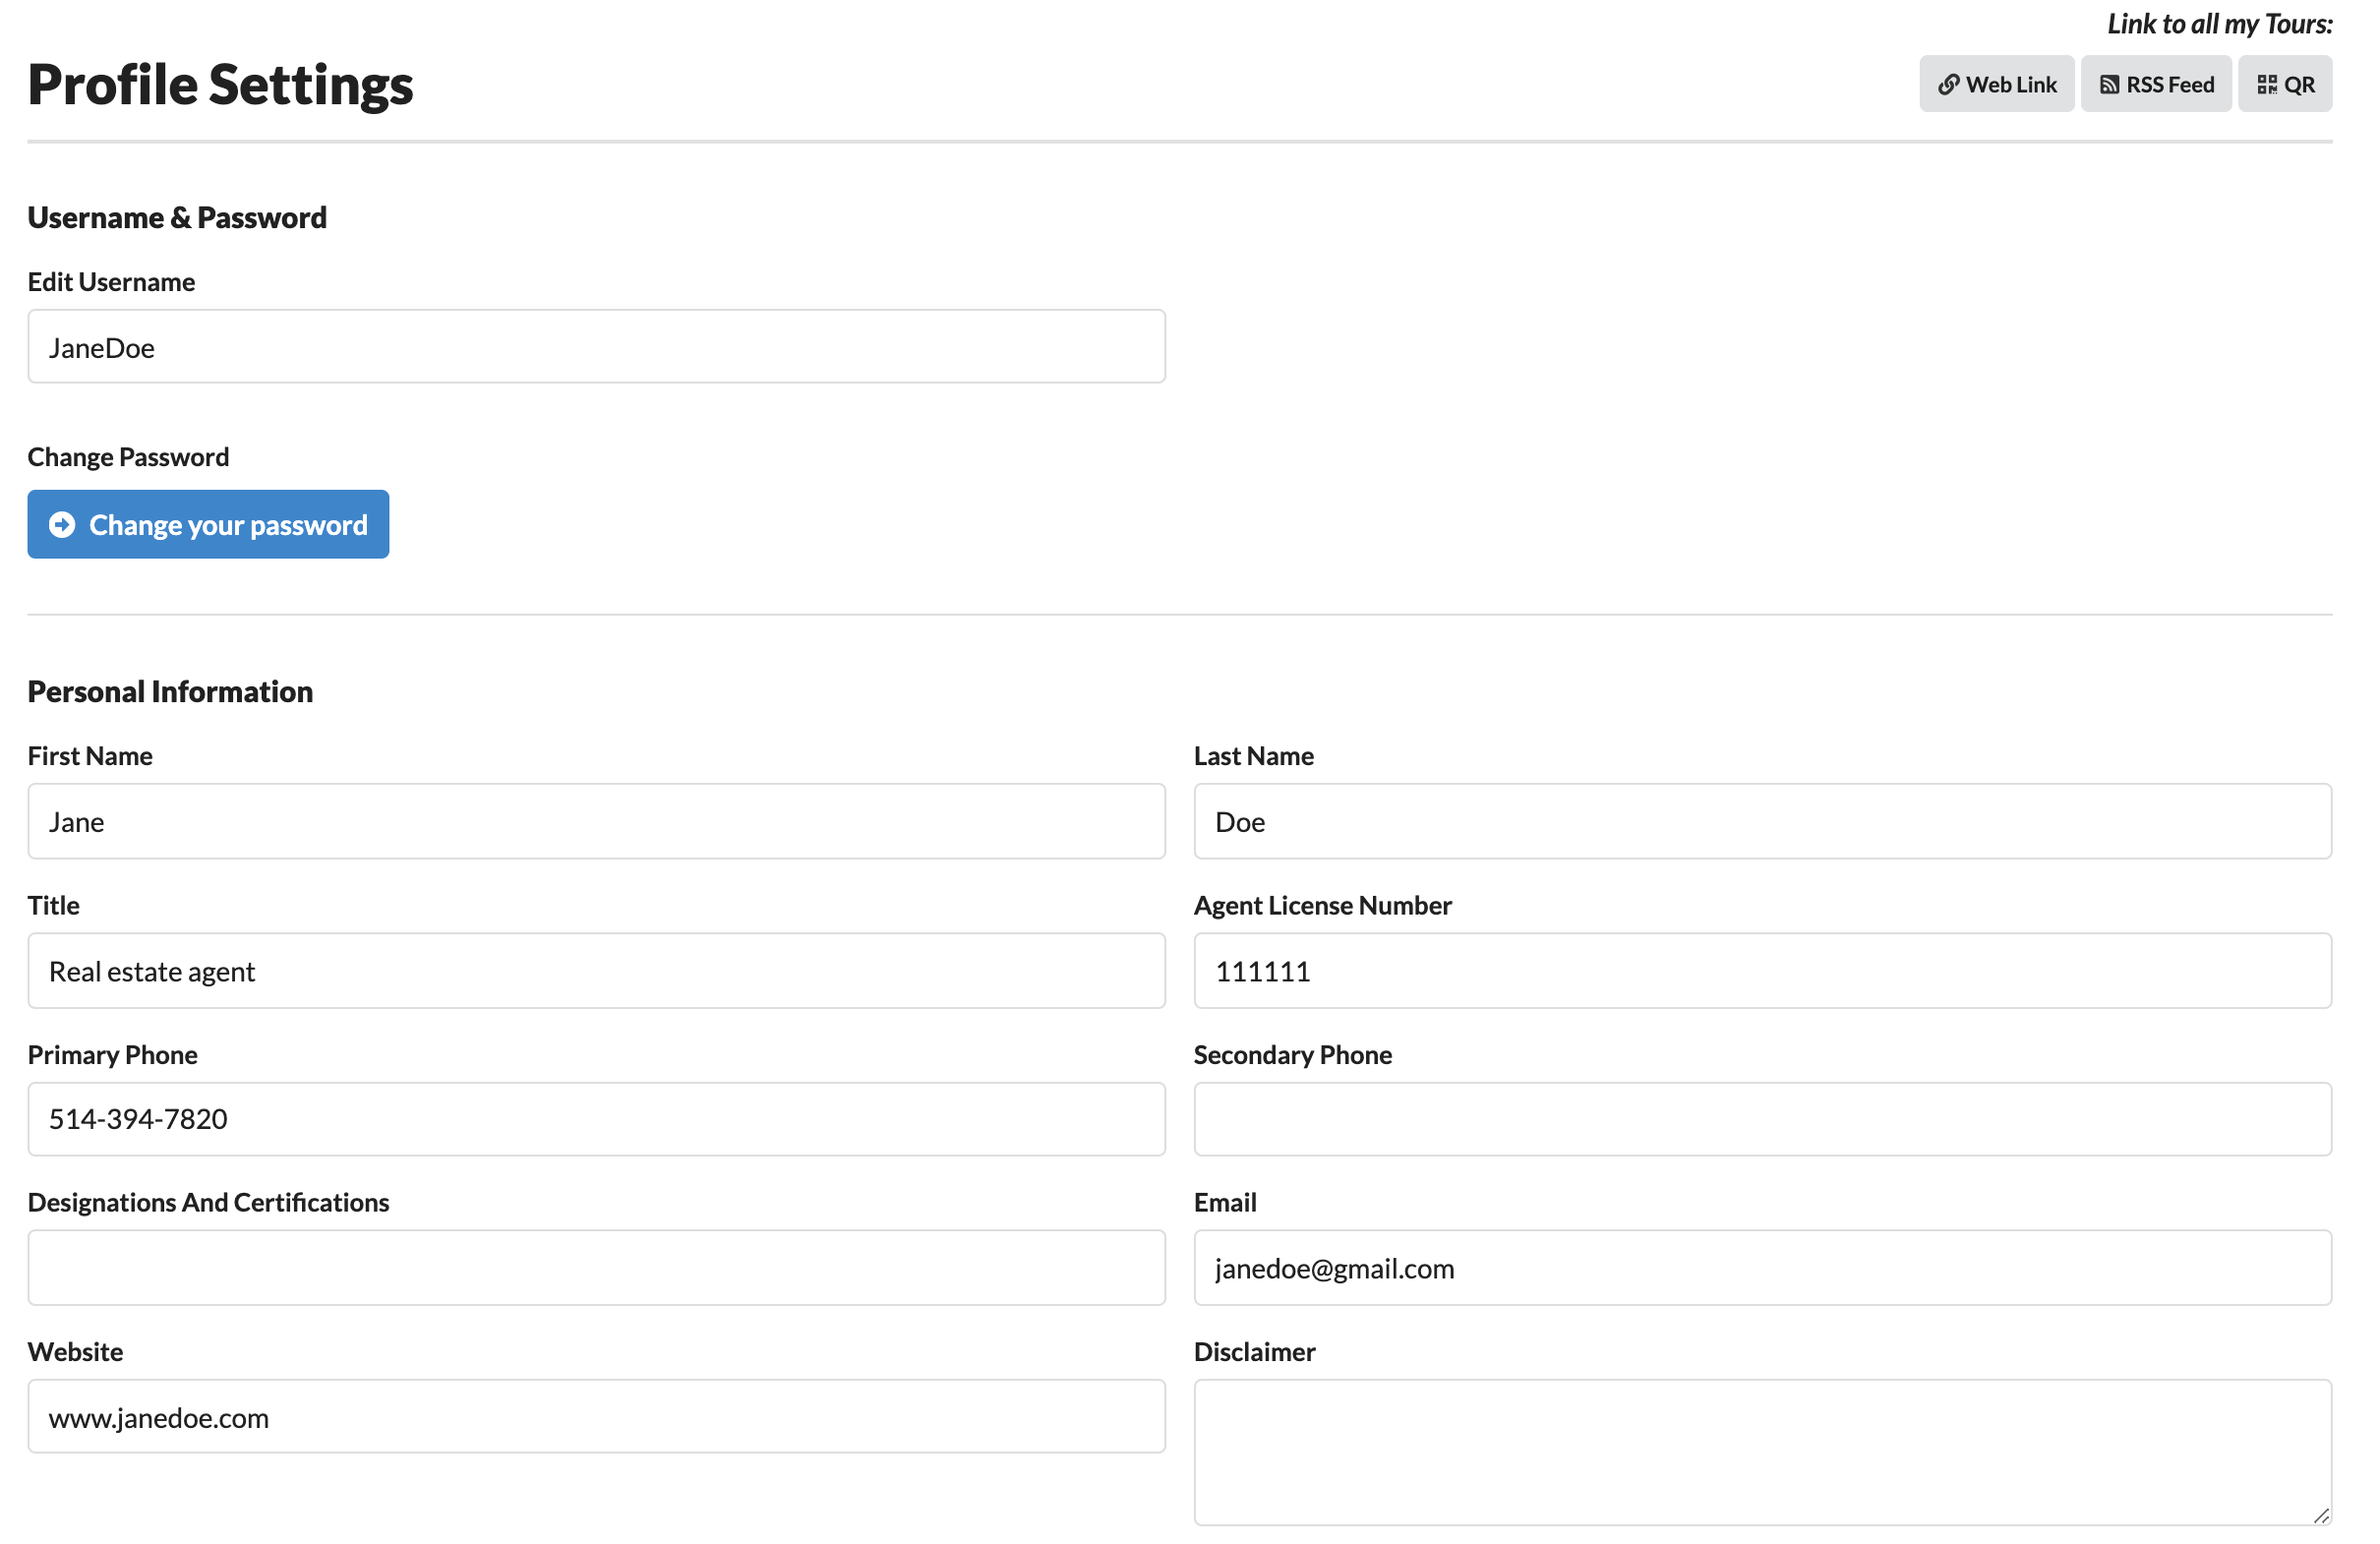Click the Web Link chain icon
Viewport: 2380px width, 1544px height.
(x=1948, y=85)
